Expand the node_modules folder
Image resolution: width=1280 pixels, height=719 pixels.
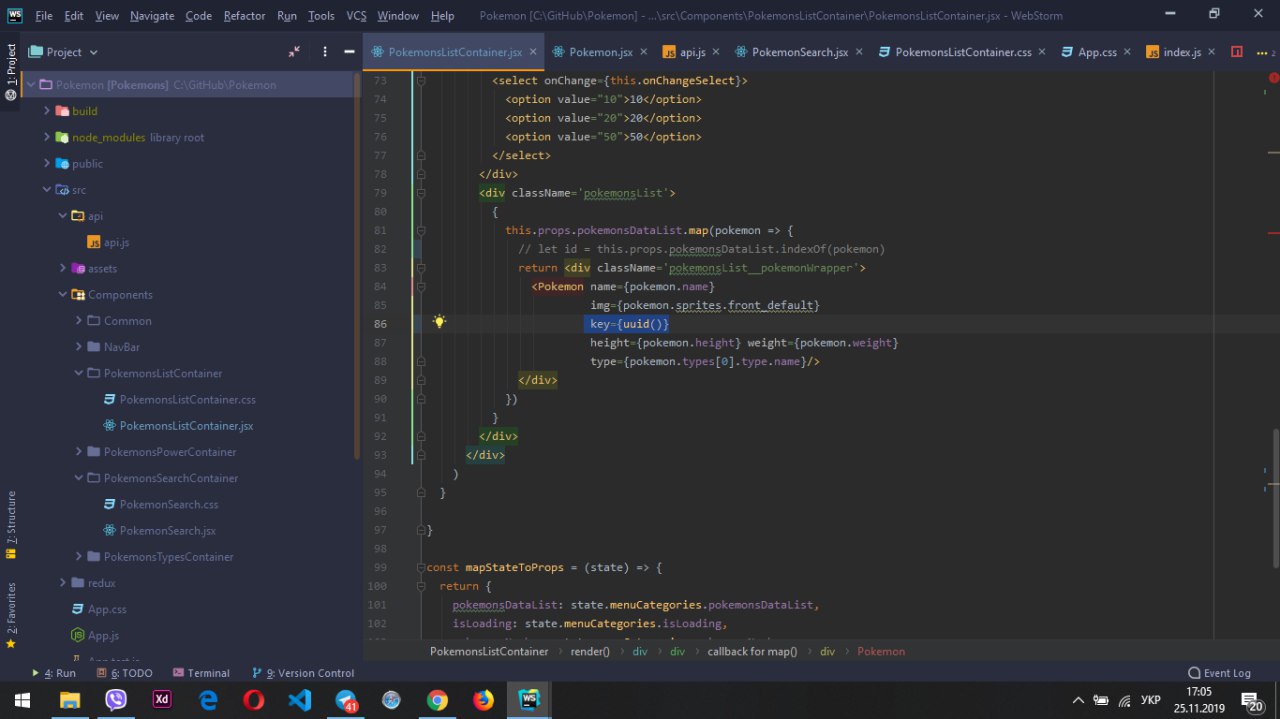point(47,137)
